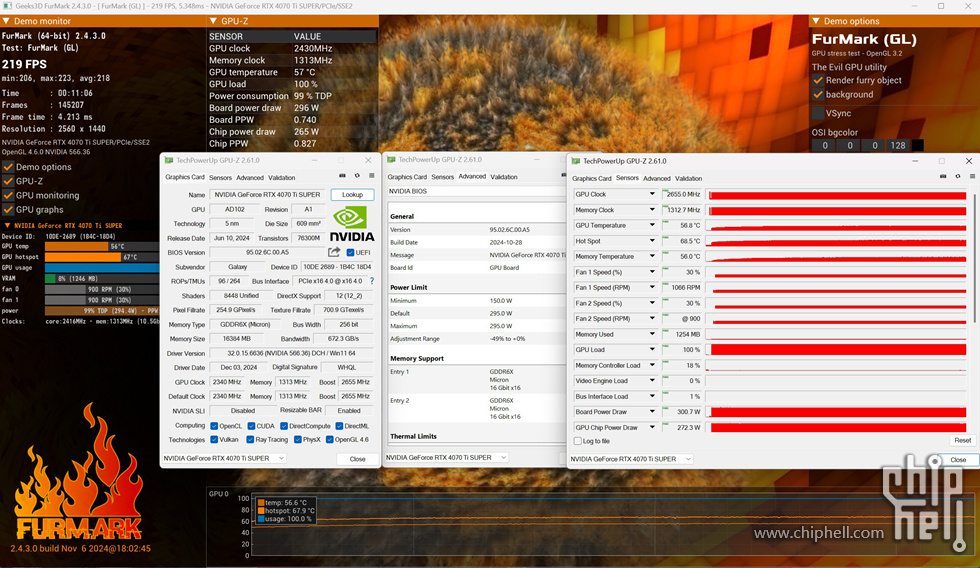Open the GPU selector dropdown in the Advanced window
980x568 pixels.
pos(446,457)
